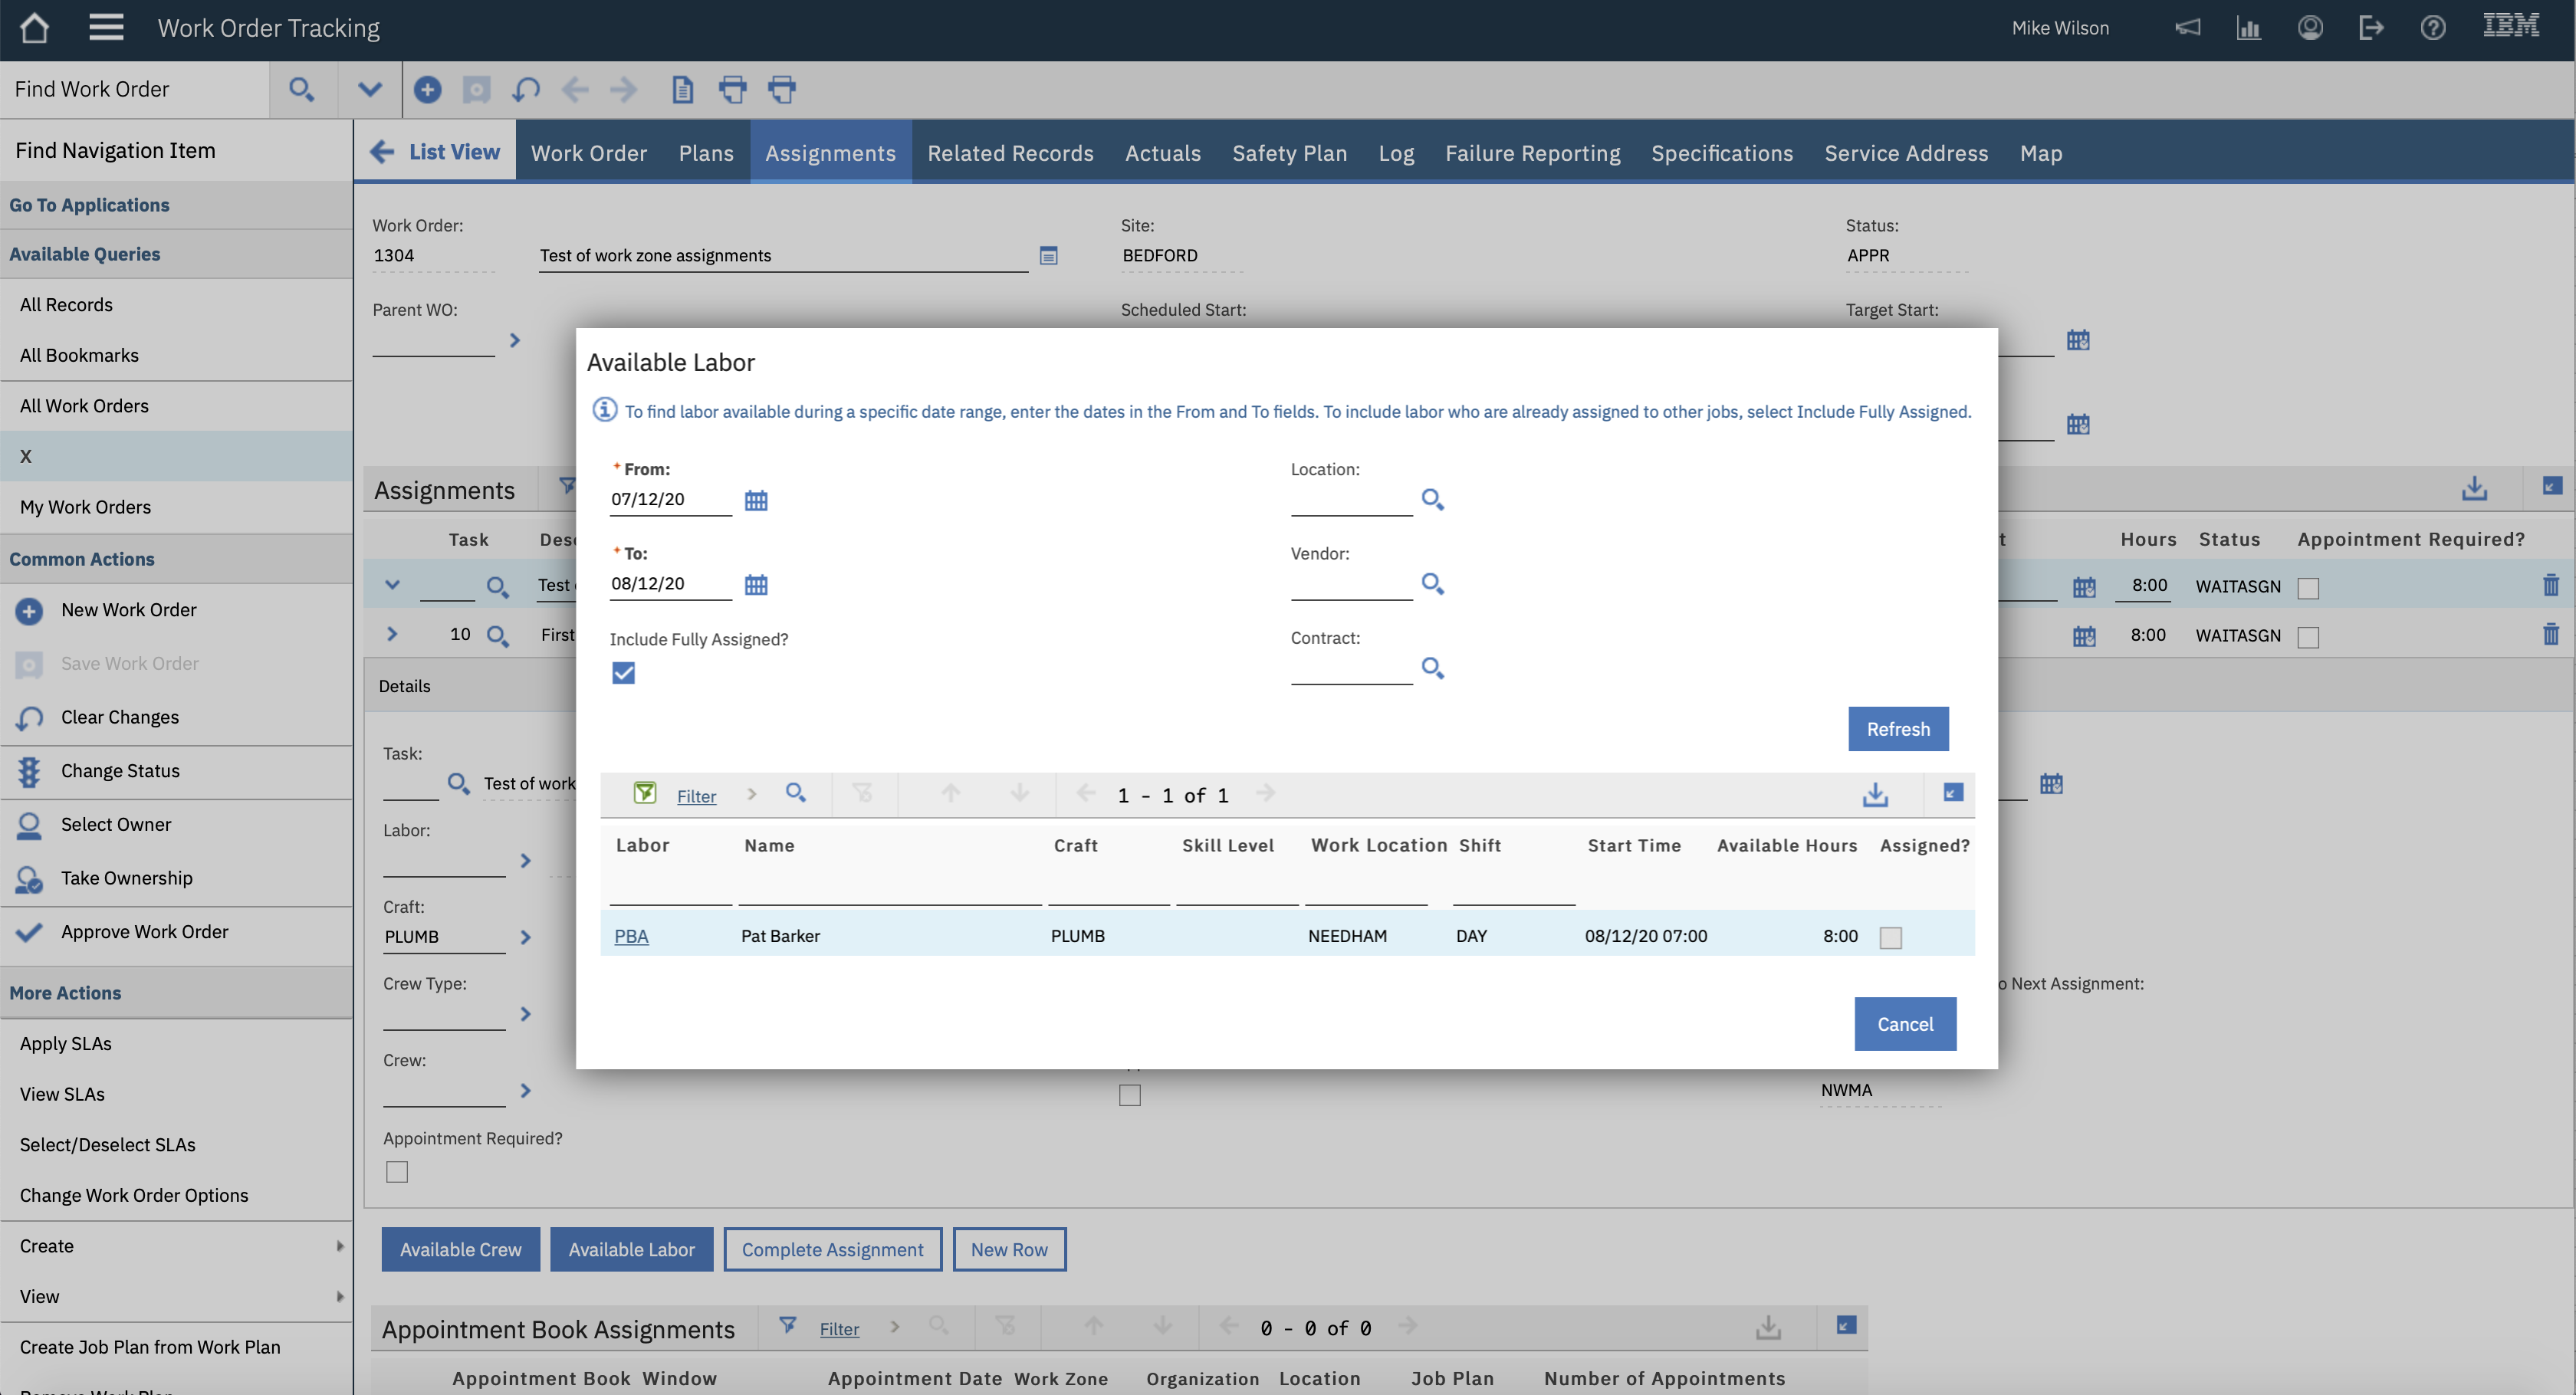Create a new work order using the toolbar icon
Screen dimensions: 2576x1395
[427, 89]
